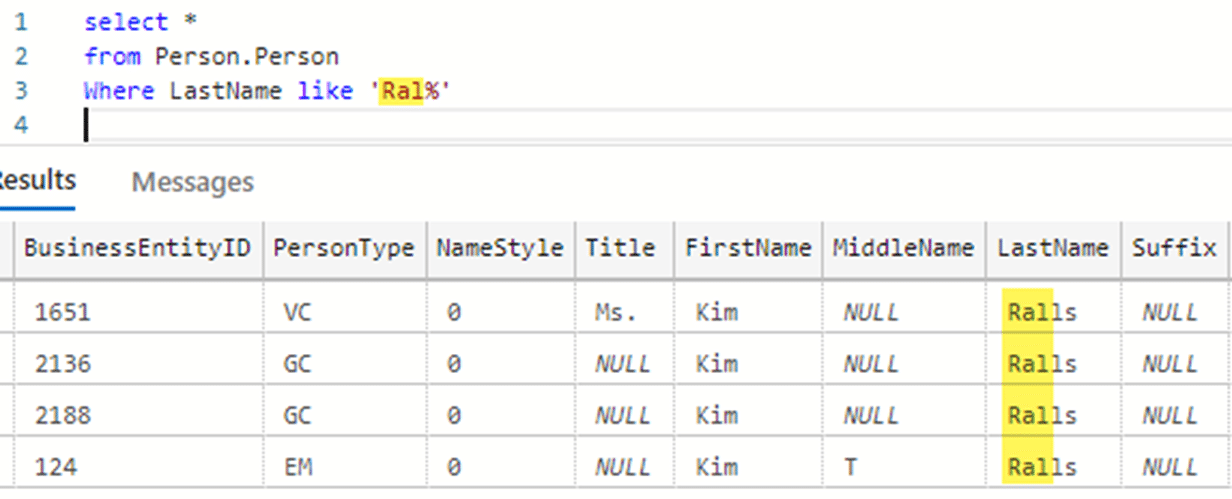Click the 'Ral%' string in the query
The image size is (1232, 499).
[x=410, y=91]
